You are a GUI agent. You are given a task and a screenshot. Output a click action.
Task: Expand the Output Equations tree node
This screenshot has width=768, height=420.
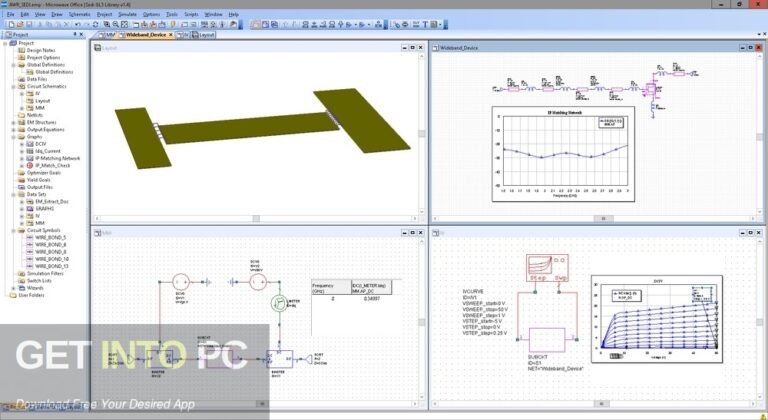[x=14, y=130]
